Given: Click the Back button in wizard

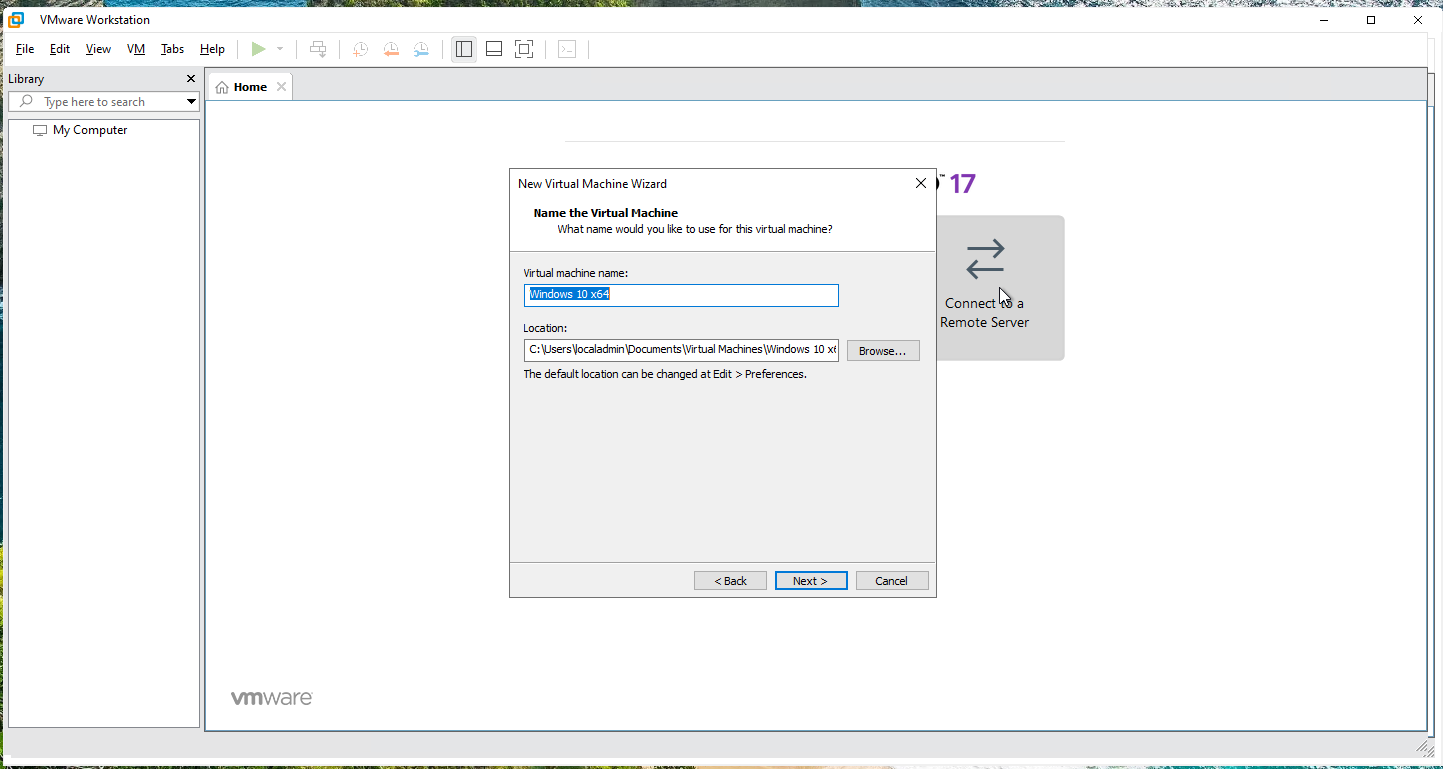Looking at the screenshot, I should point(730,581).
